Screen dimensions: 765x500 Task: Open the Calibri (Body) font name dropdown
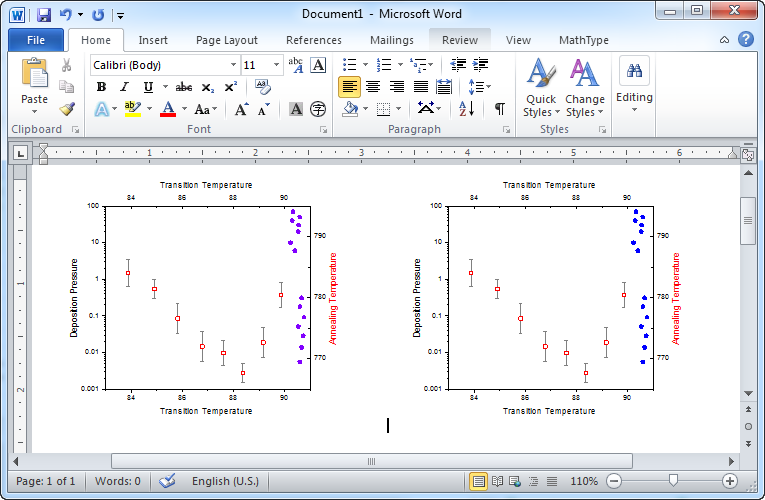coord(233,65)
